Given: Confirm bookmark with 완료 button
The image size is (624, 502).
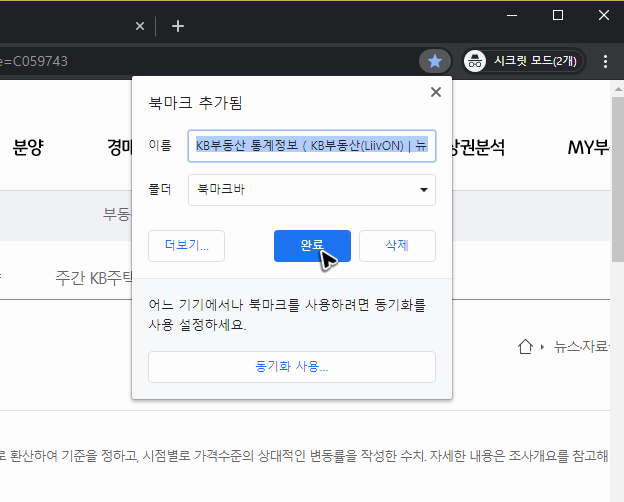Looking at the screenshot, I should point(312,246).
